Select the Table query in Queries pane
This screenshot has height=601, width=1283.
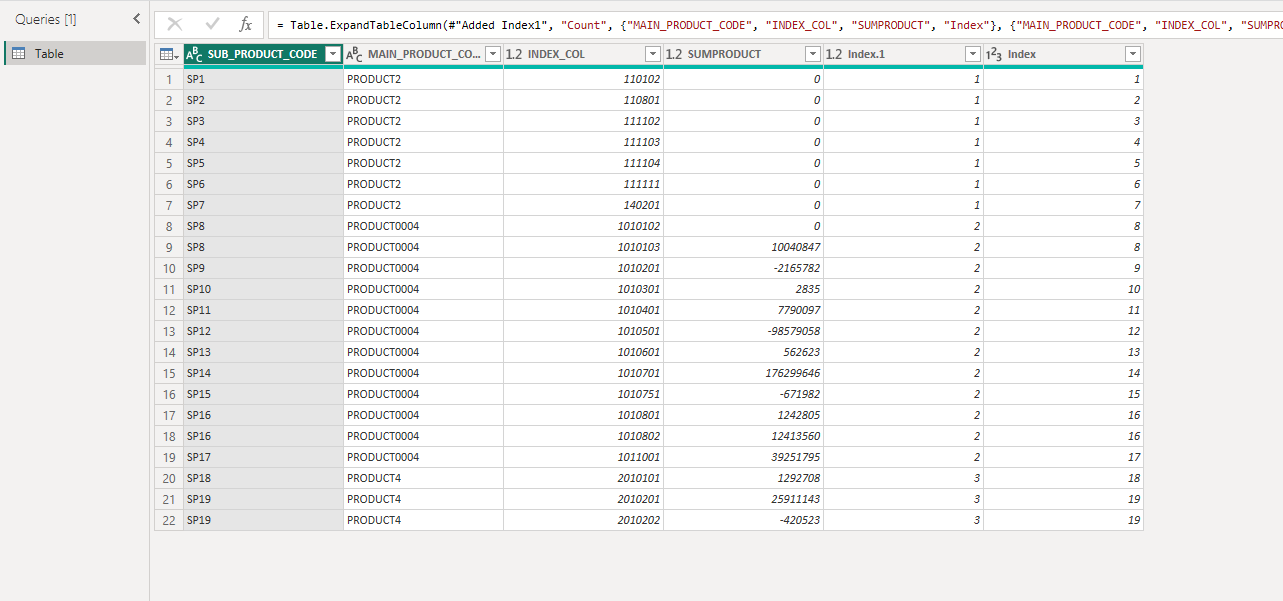tap(75, 53)
